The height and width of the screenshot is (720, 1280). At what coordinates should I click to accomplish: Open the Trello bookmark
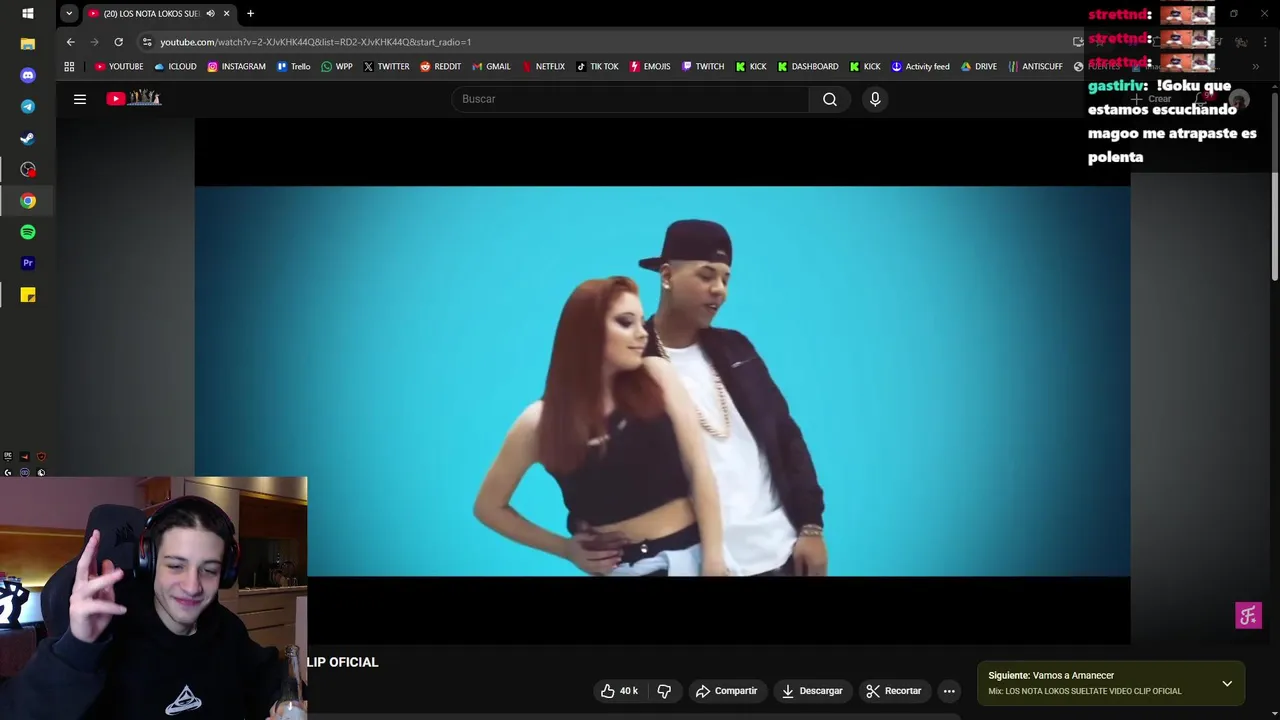click(293, 67)
